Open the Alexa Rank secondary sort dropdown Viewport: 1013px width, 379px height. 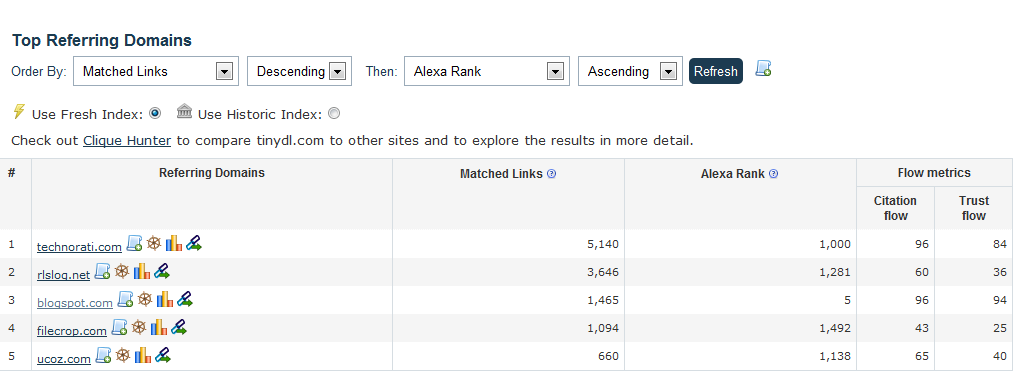[x=487, y=71]
